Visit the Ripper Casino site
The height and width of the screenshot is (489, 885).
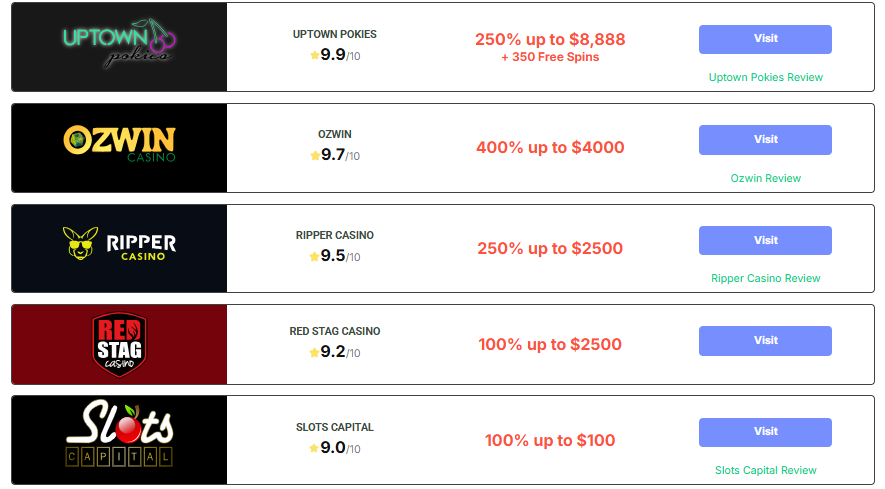tap(765, 240)
